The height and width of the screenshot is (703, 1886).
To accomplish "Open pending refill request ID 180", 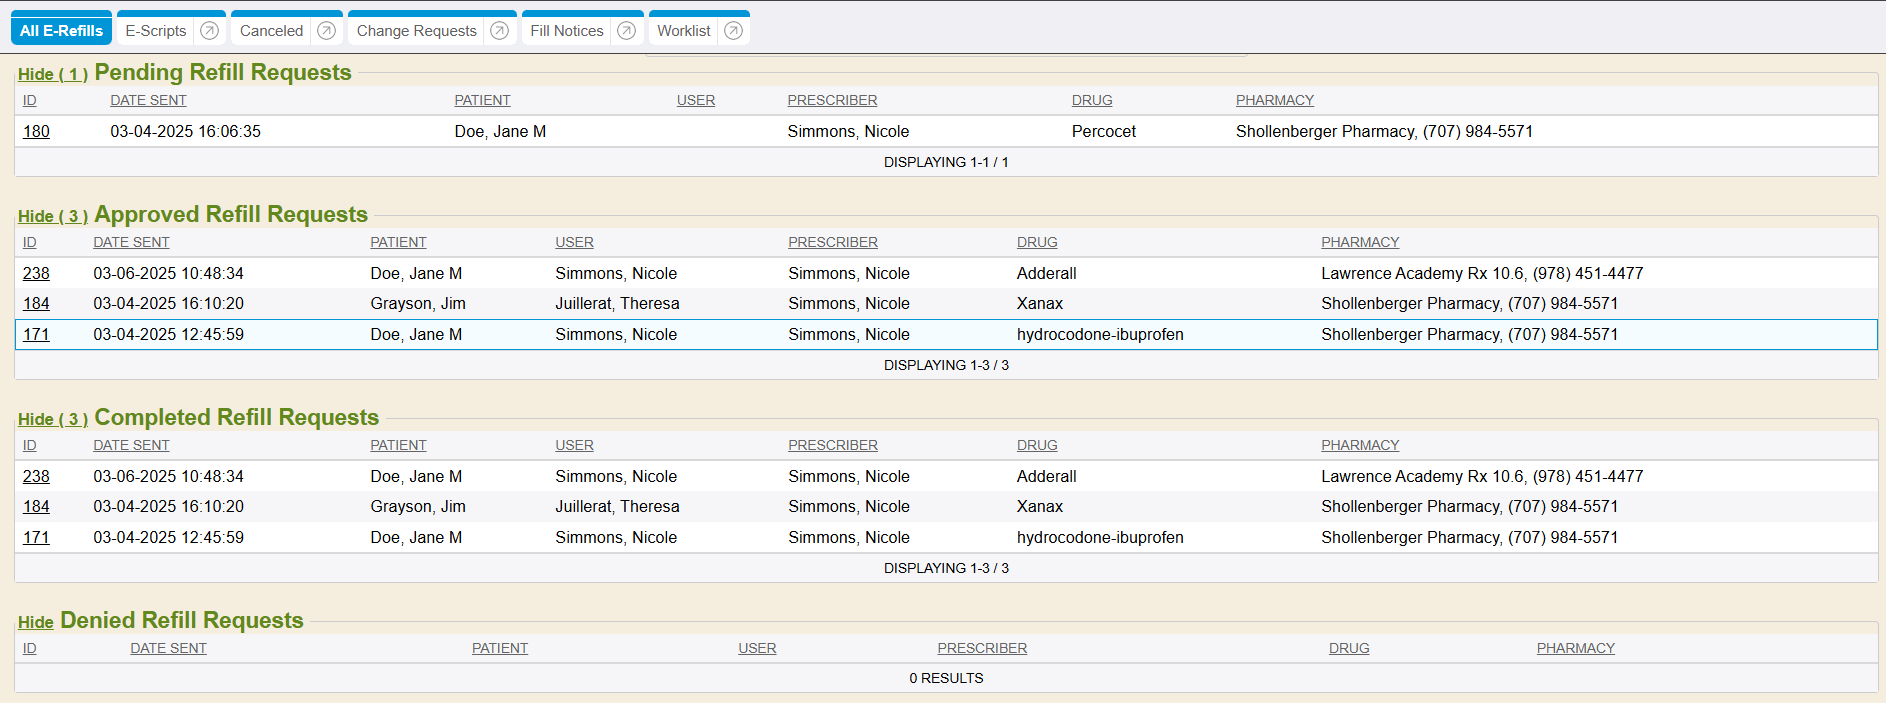I will tap(36, 131).
